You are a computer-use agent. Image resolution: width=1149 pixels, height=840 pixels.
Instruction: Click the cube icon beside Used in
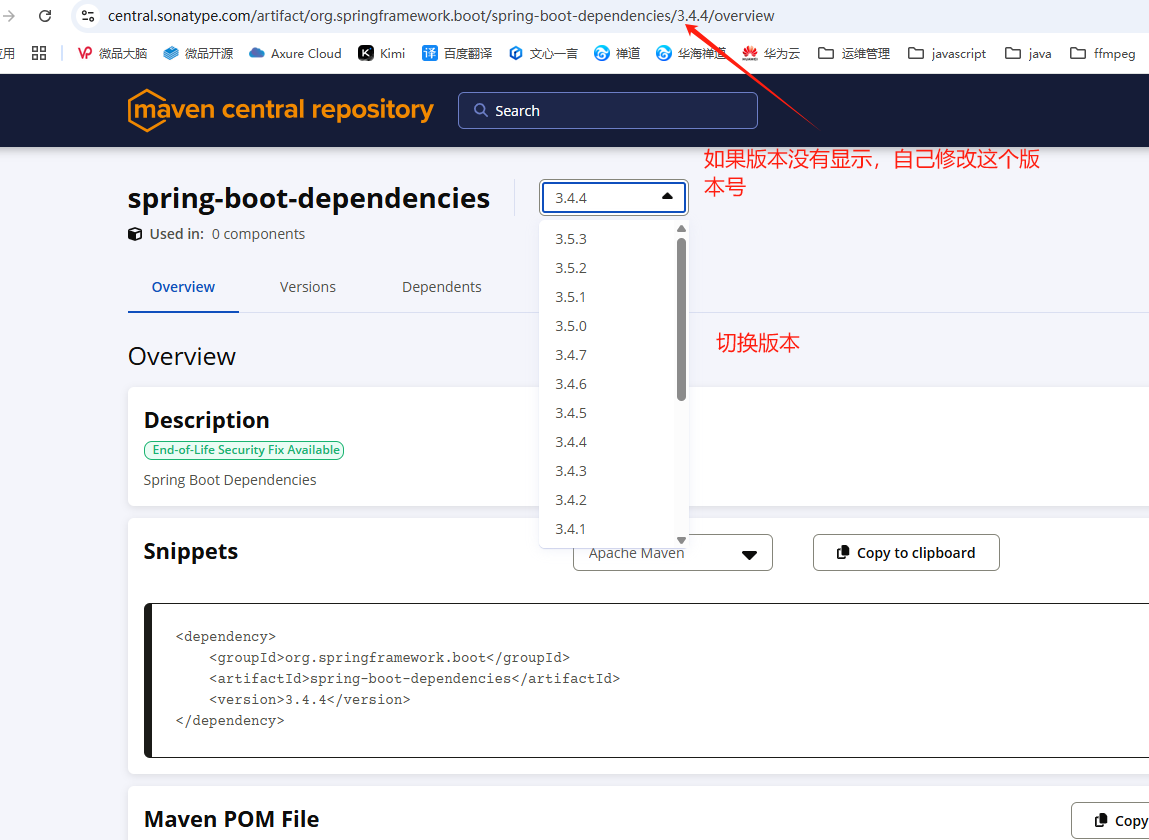[135, 234]
